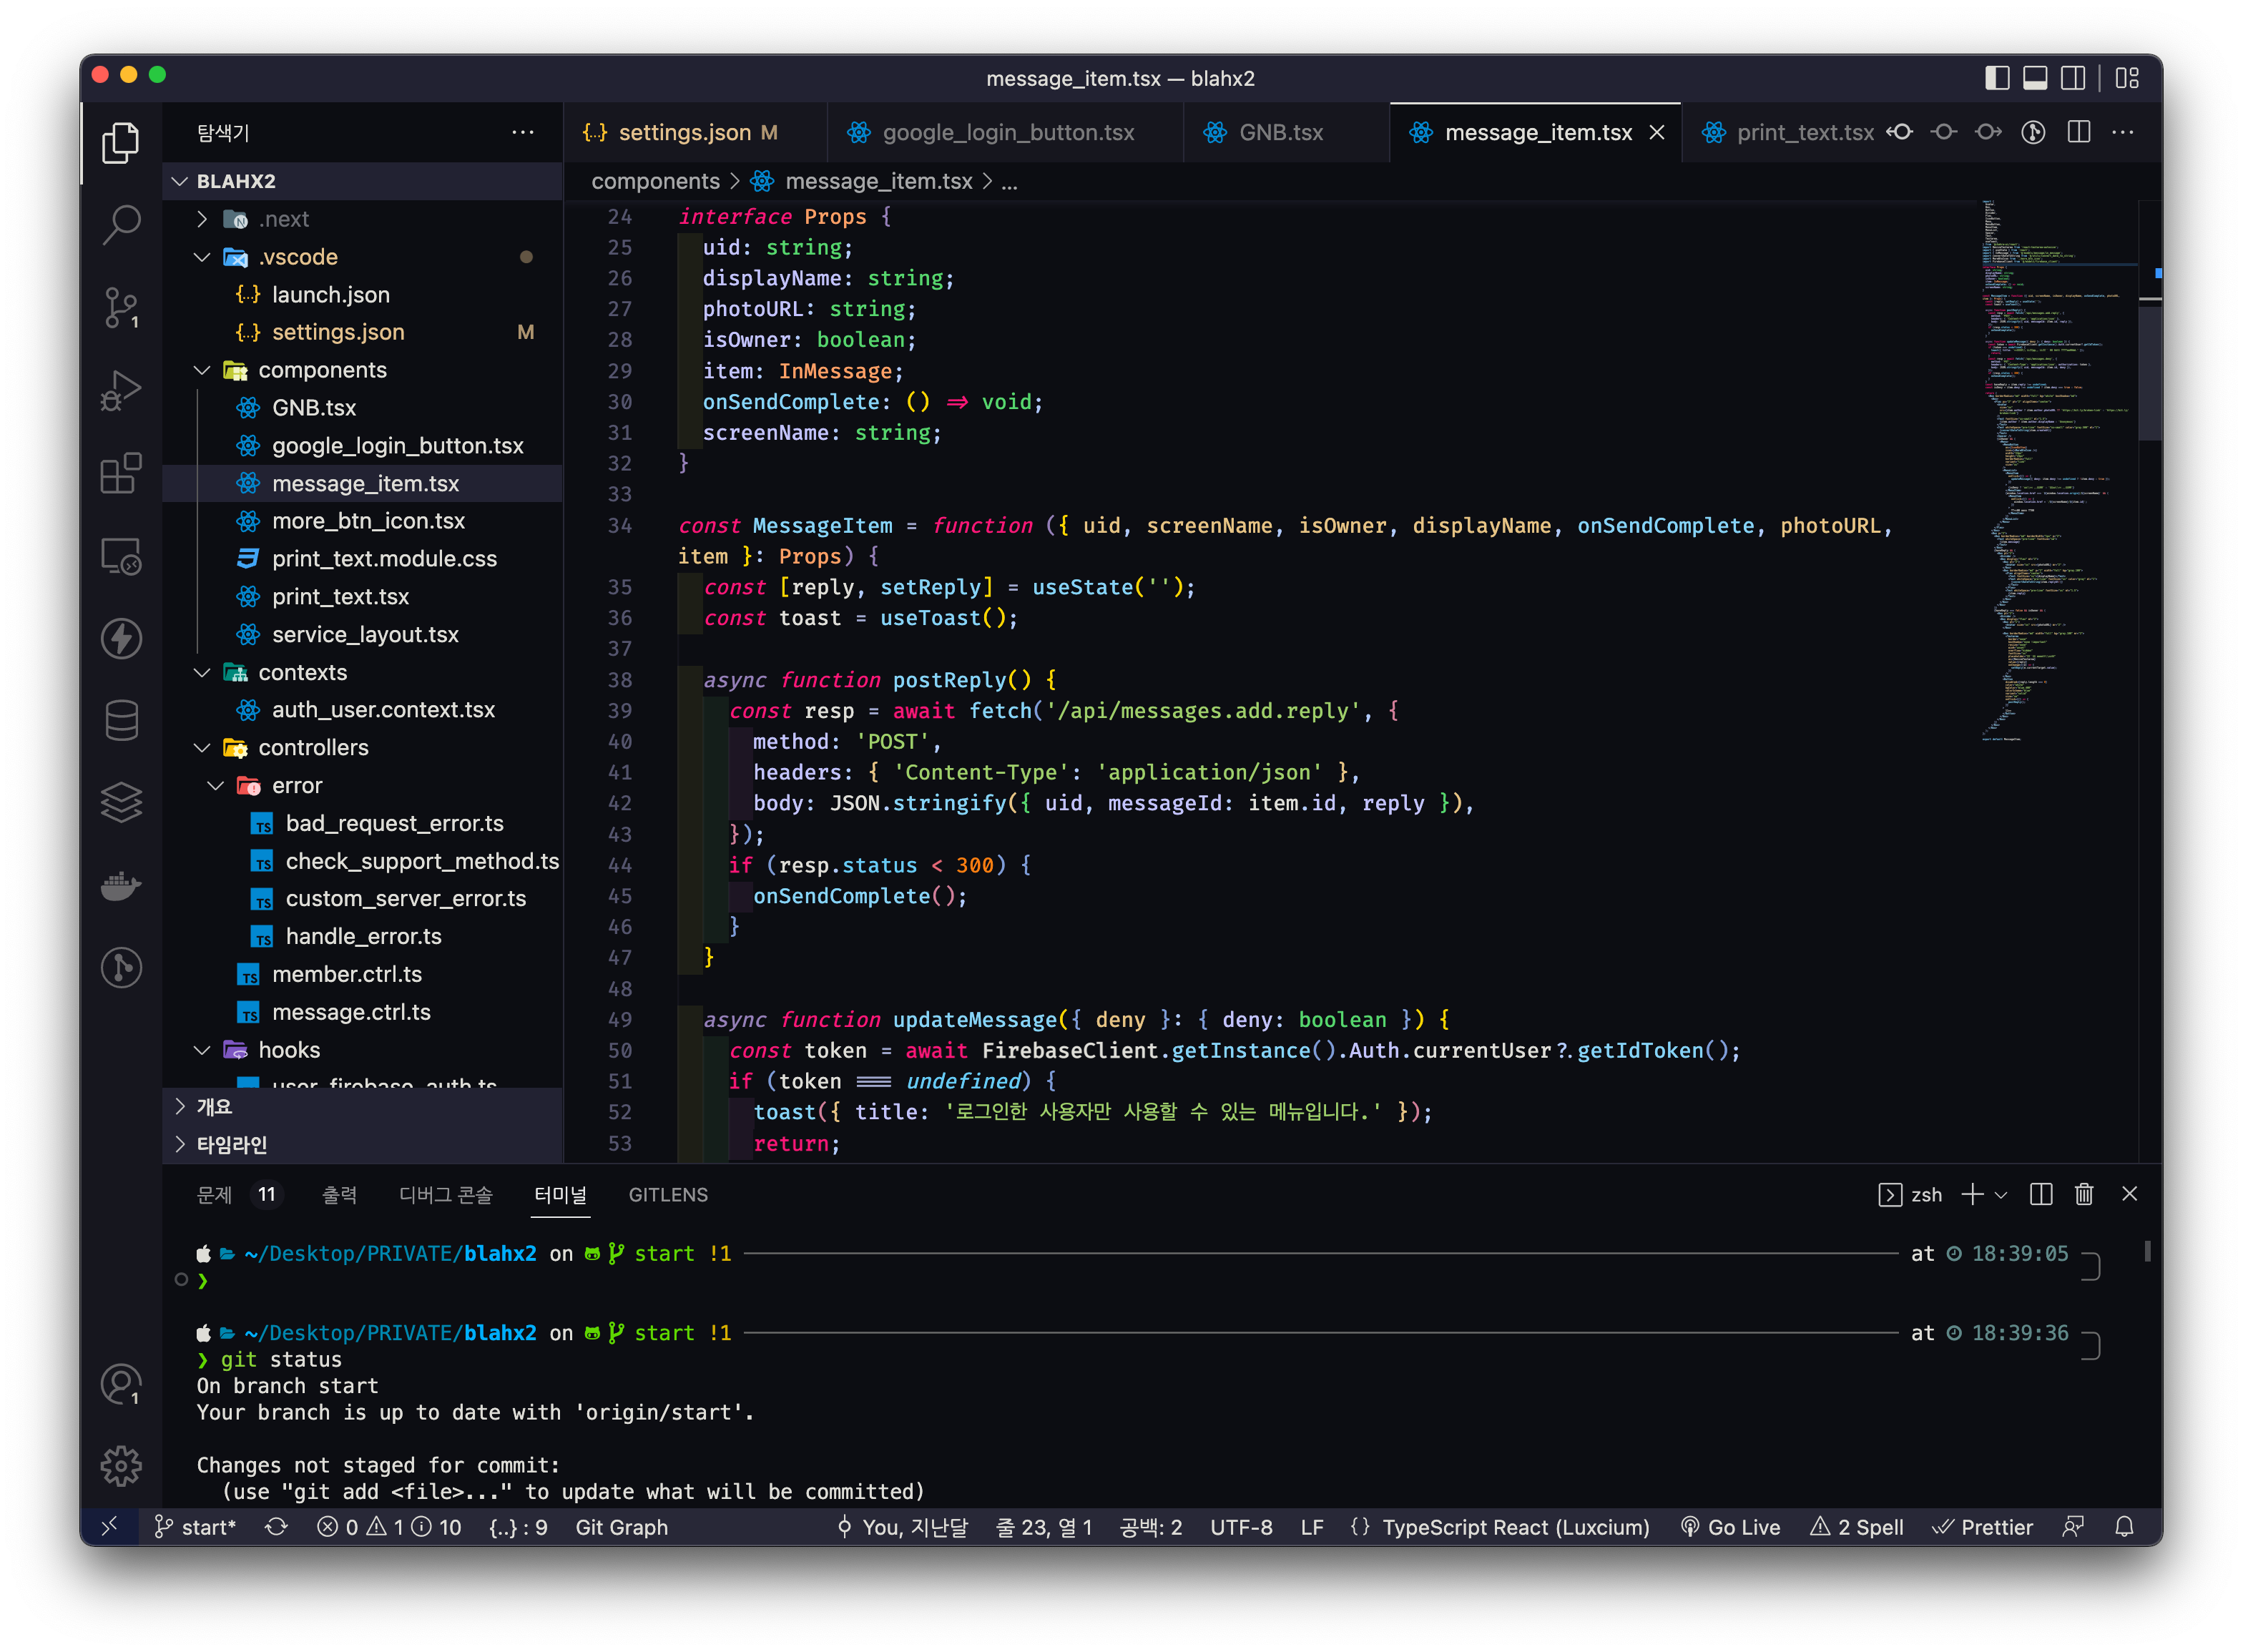Split the editor to the right
Viewport: 2243px width, 1652px height.
click(2079, 132)
